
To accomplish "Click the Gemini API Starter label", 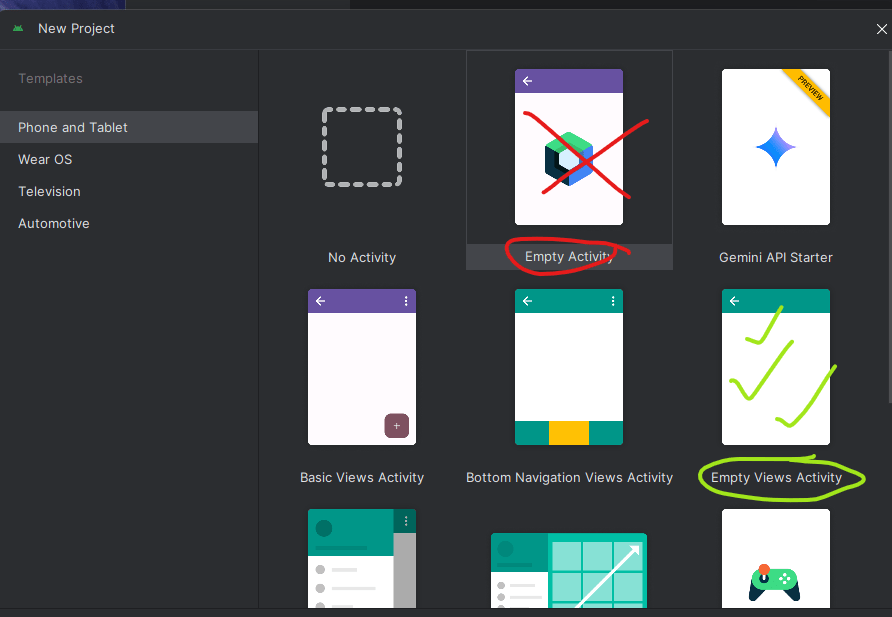I will click(776, 258).
